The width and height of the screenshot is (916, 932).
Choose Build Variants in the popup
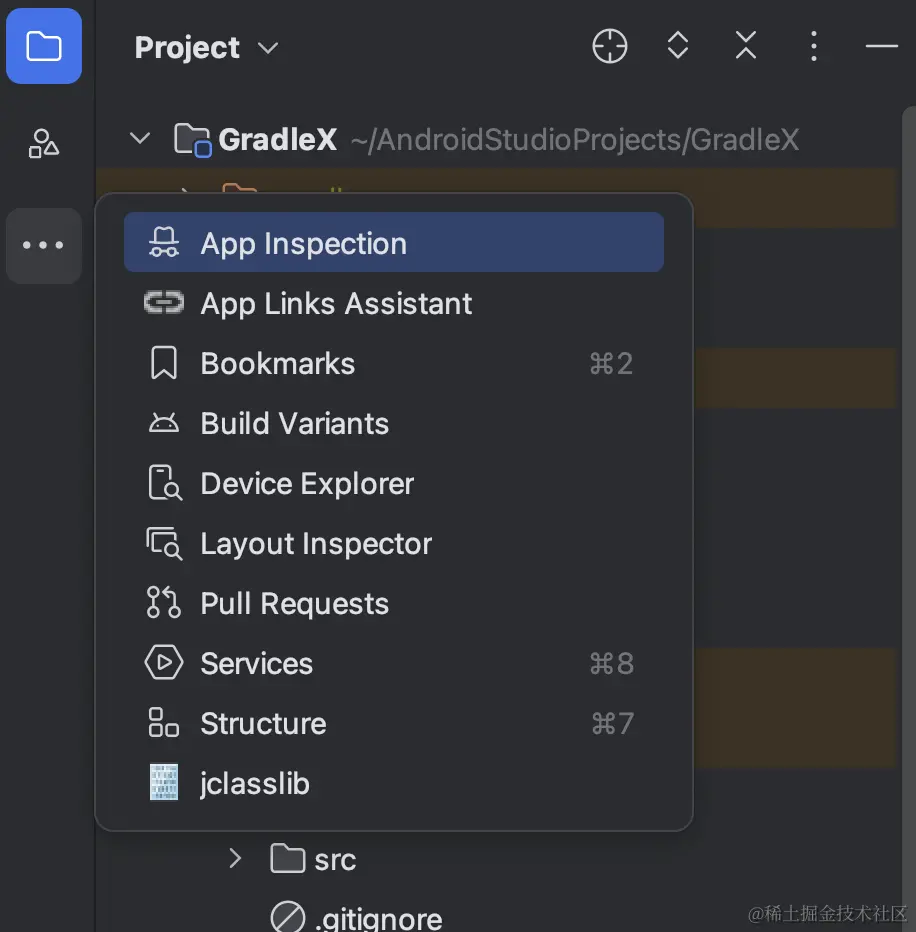coord(294,424)
